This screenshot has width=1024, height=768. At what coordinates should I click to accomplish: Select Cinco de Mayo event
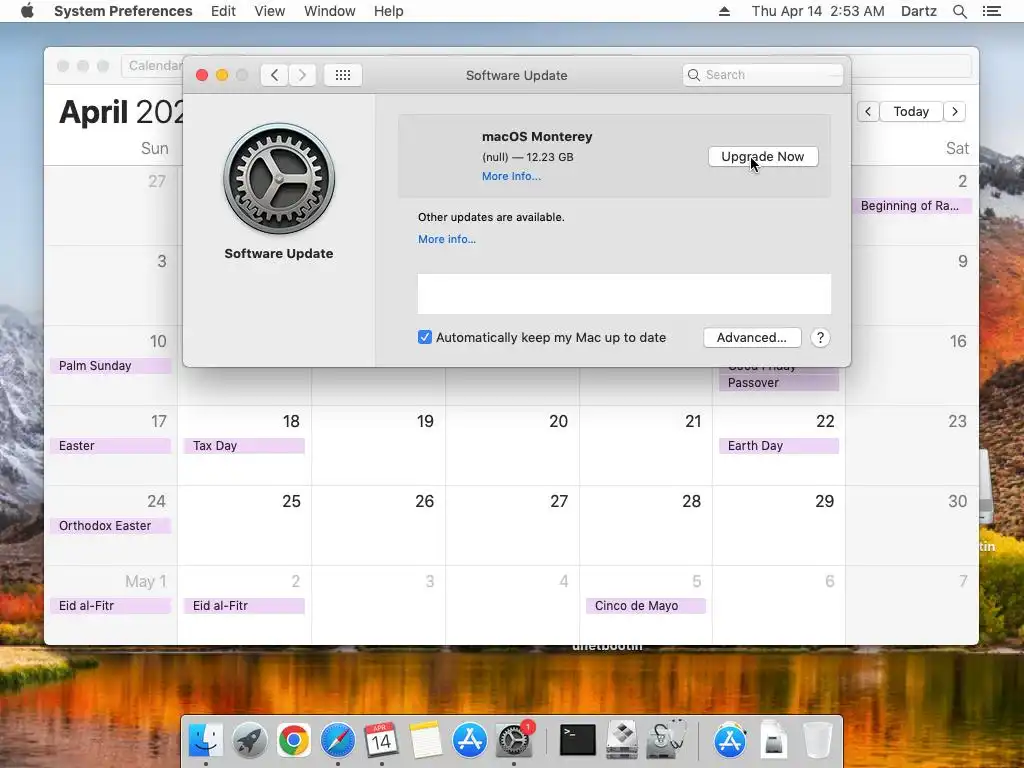pyautogui.click(x=645, y=606)
